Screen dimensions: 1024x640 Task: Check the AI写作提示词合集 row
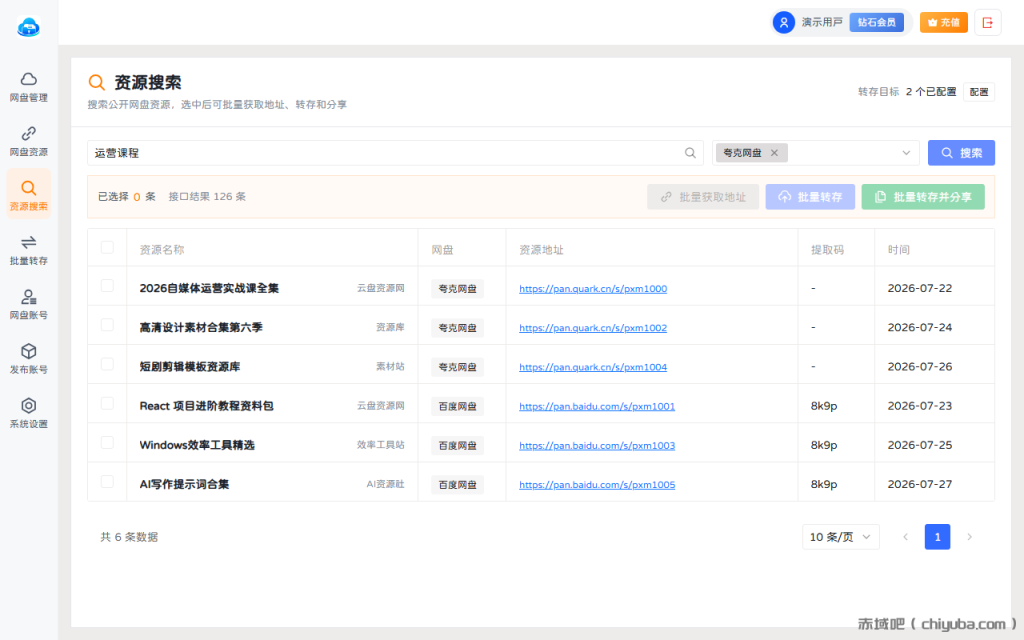[x=107, y=482]
